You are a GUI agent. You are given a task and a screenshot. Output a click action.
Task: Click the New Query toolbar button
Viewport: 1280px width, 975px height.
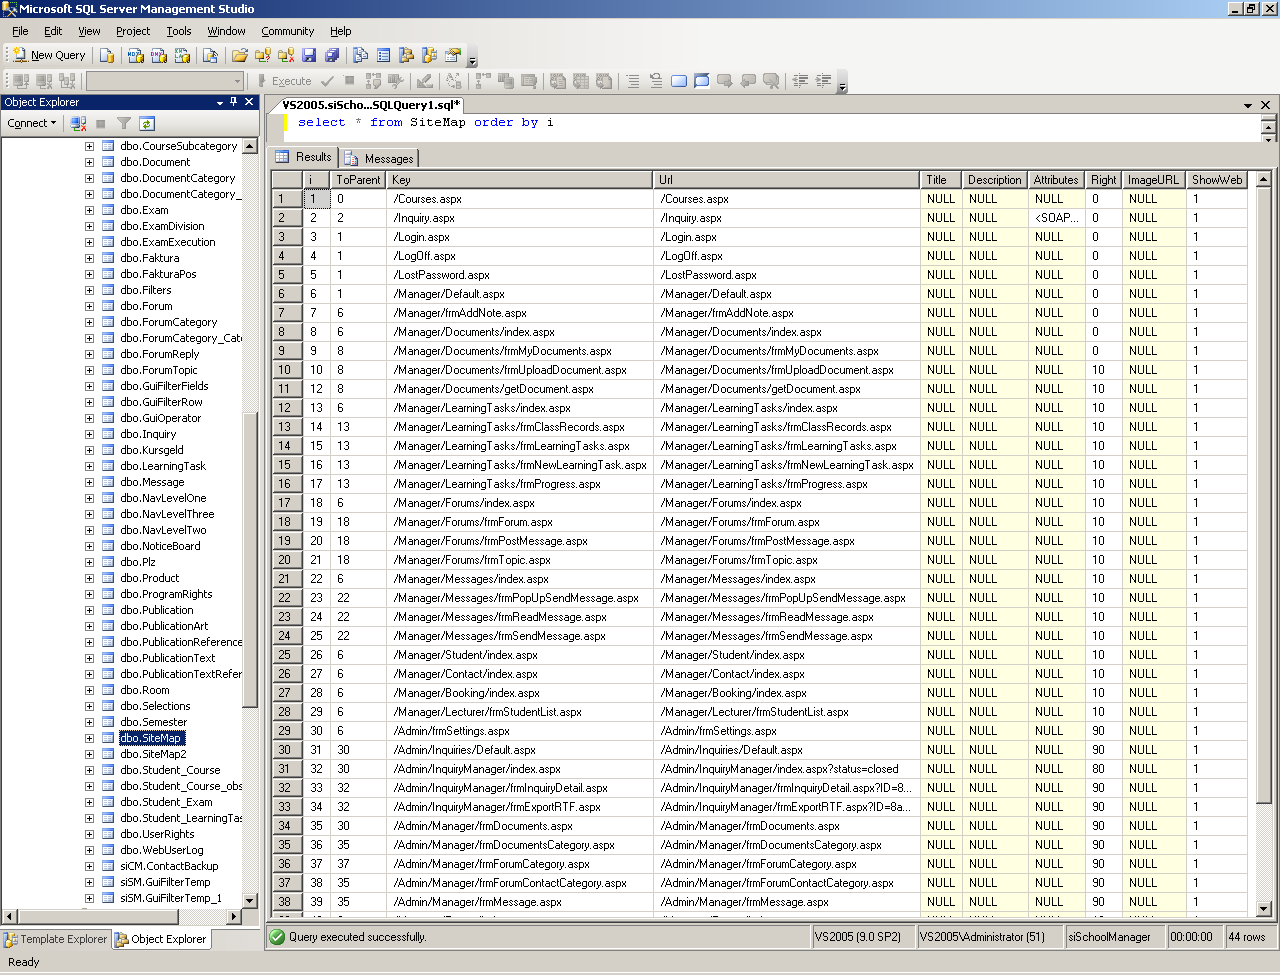pos(49,55)
